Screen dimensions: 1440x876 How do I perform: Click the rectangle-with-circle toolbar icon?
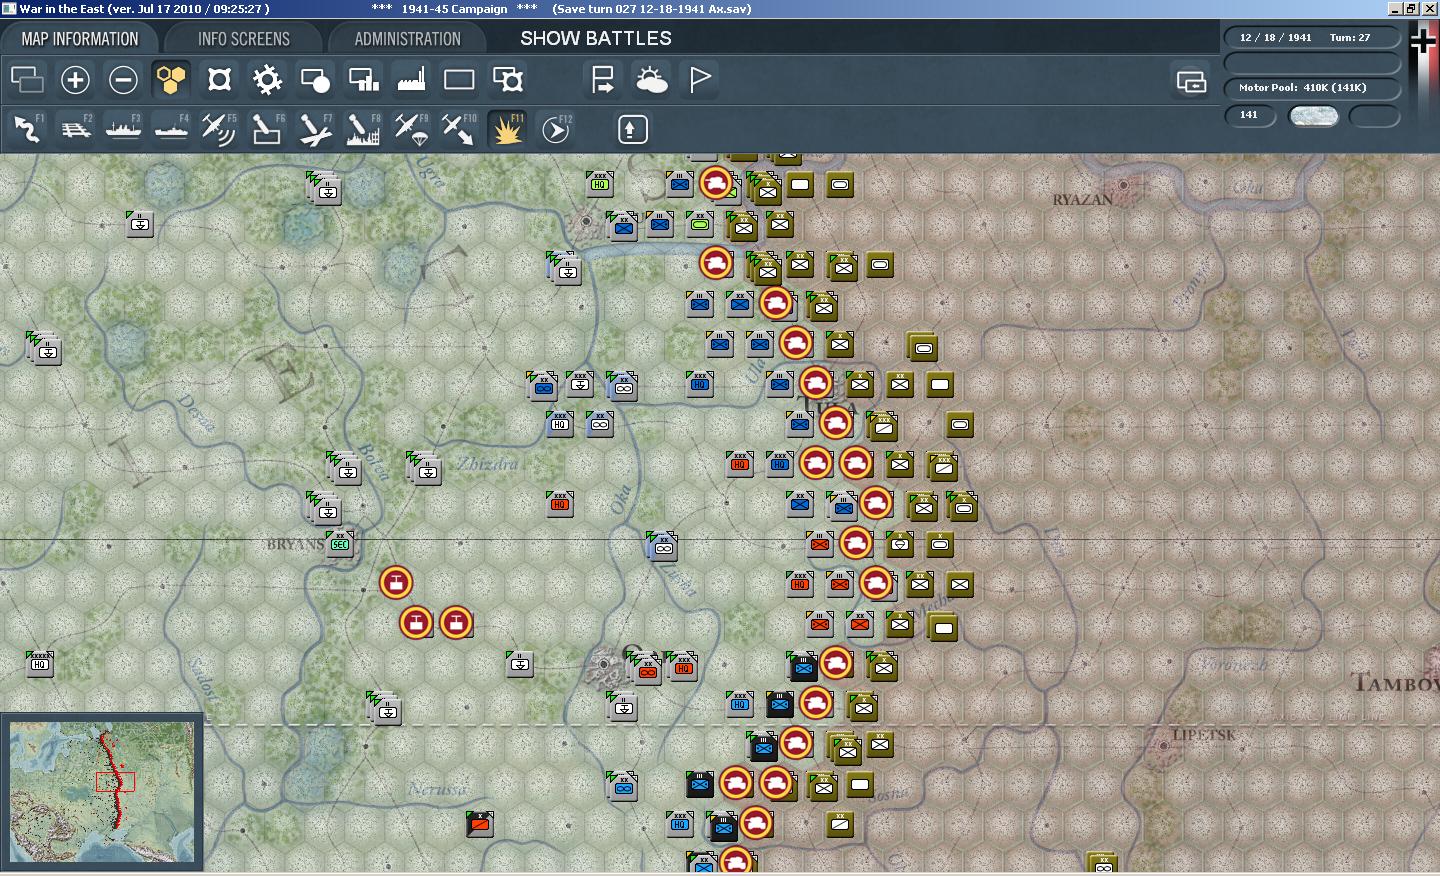click(x=315, y=79)
